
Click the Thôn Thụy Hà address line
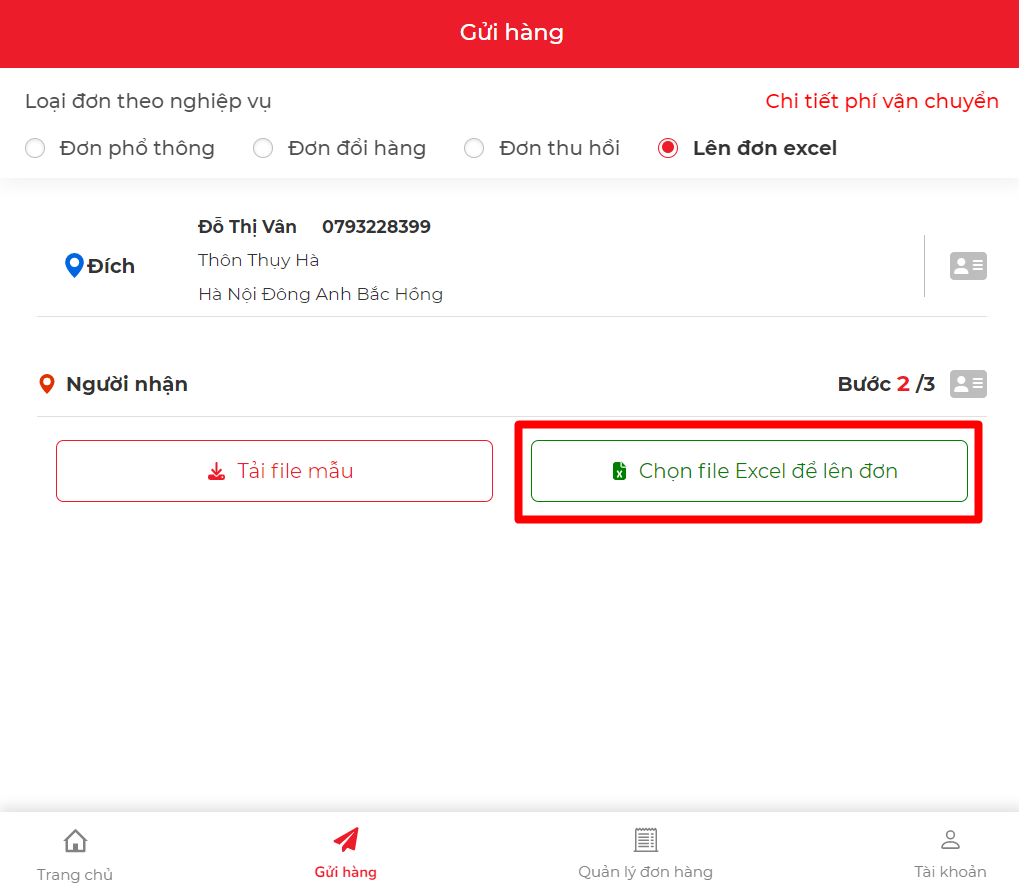(258, 260)
